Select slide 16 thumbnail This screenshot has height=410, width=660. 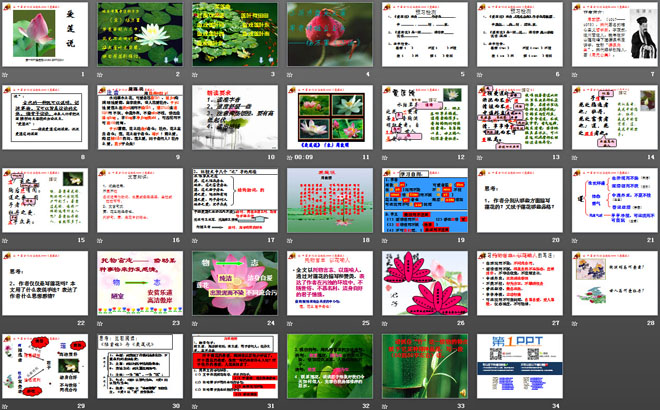140,200
